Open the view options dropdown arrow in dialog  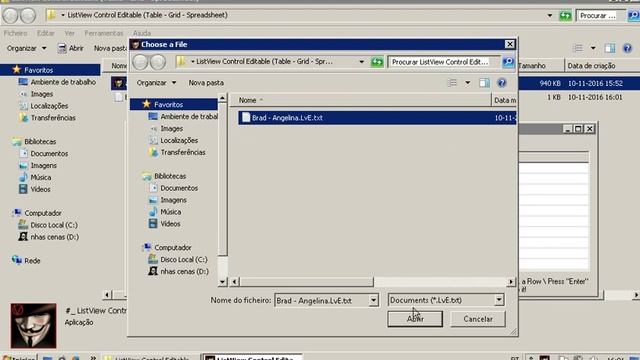pos(468,83)
